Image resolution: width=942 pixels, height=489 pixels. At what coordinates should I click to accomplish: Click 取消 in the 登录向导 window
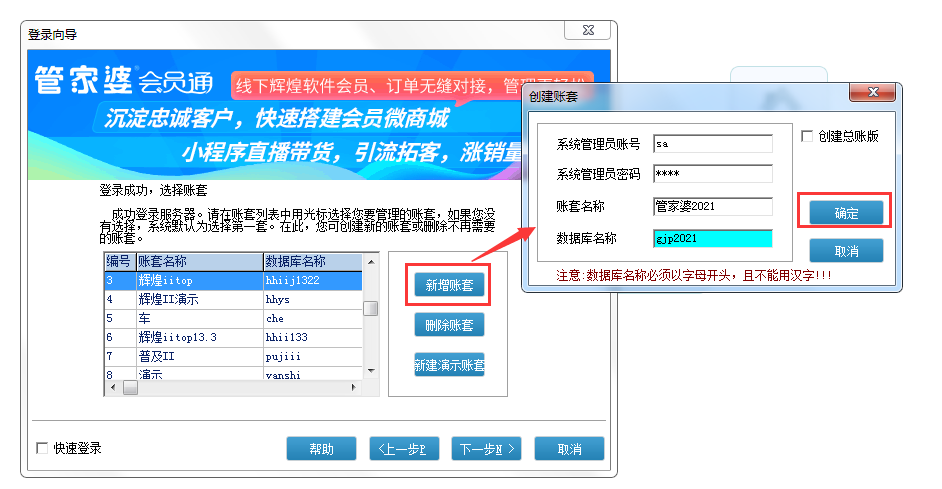coord(569,449)
